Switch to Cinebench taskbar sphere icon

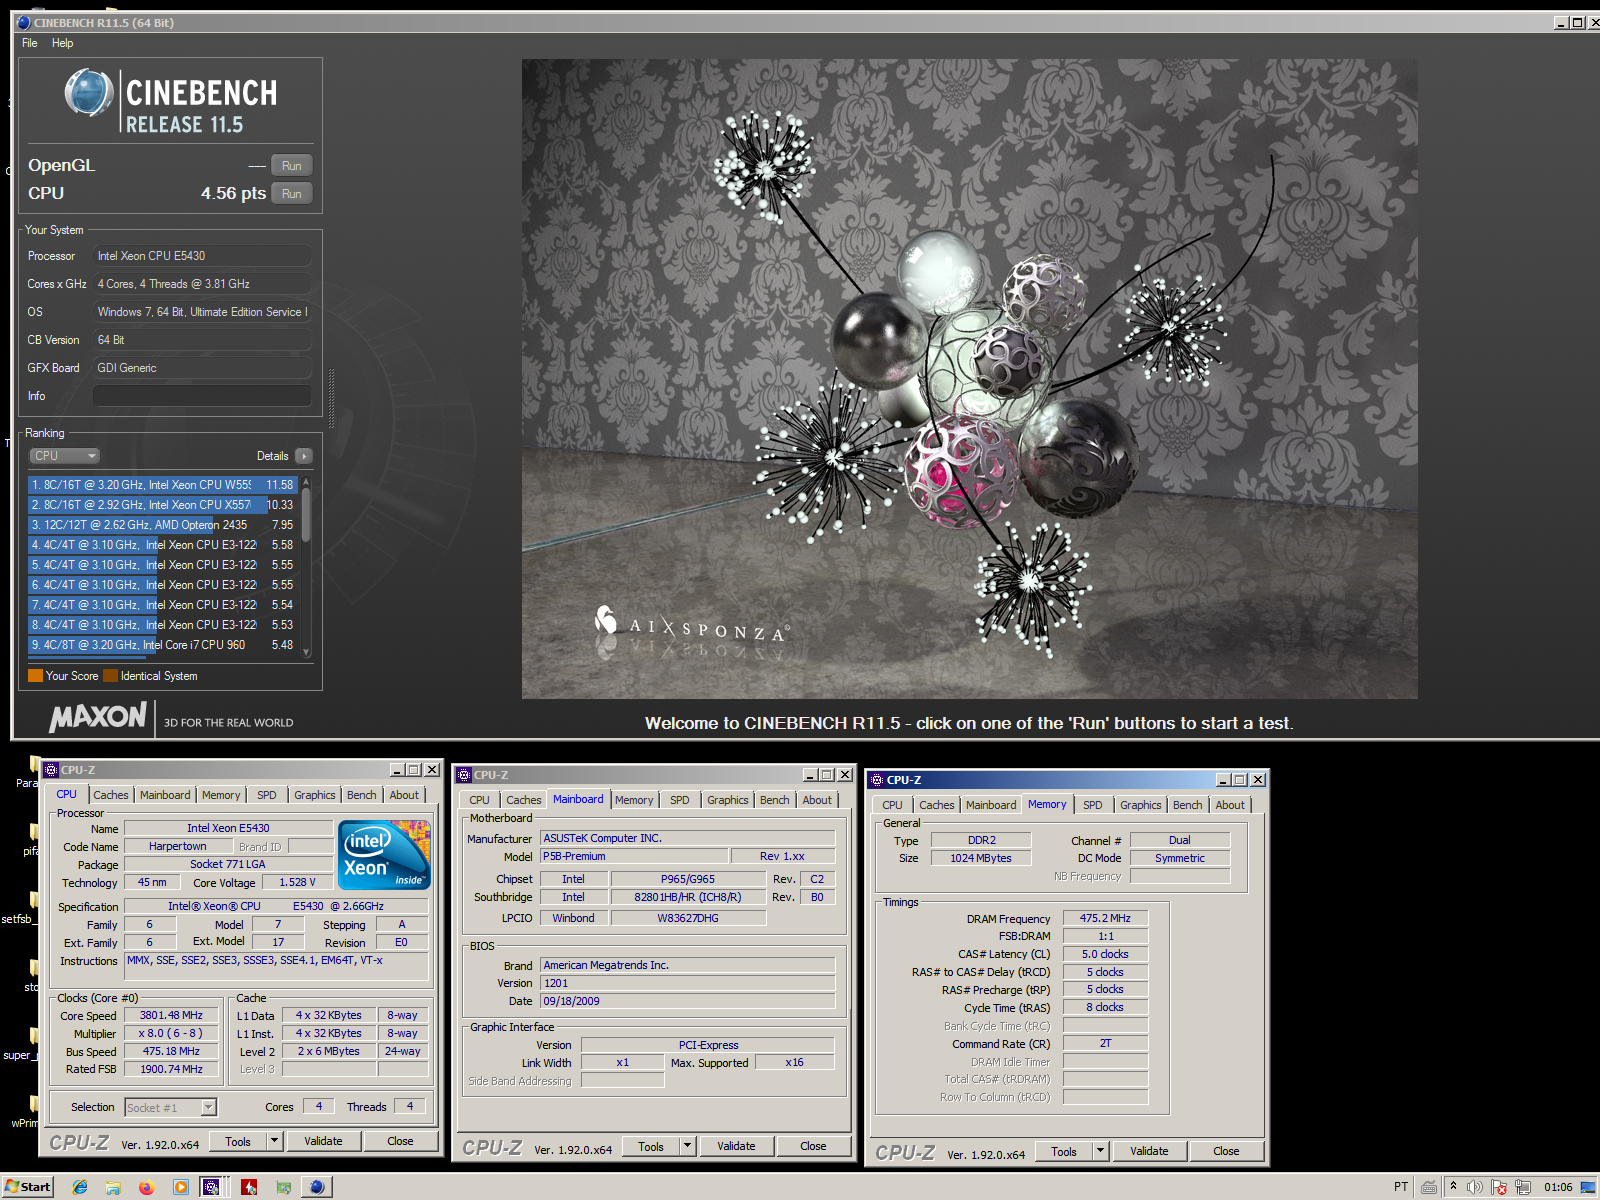click(x=317, y=1187)
